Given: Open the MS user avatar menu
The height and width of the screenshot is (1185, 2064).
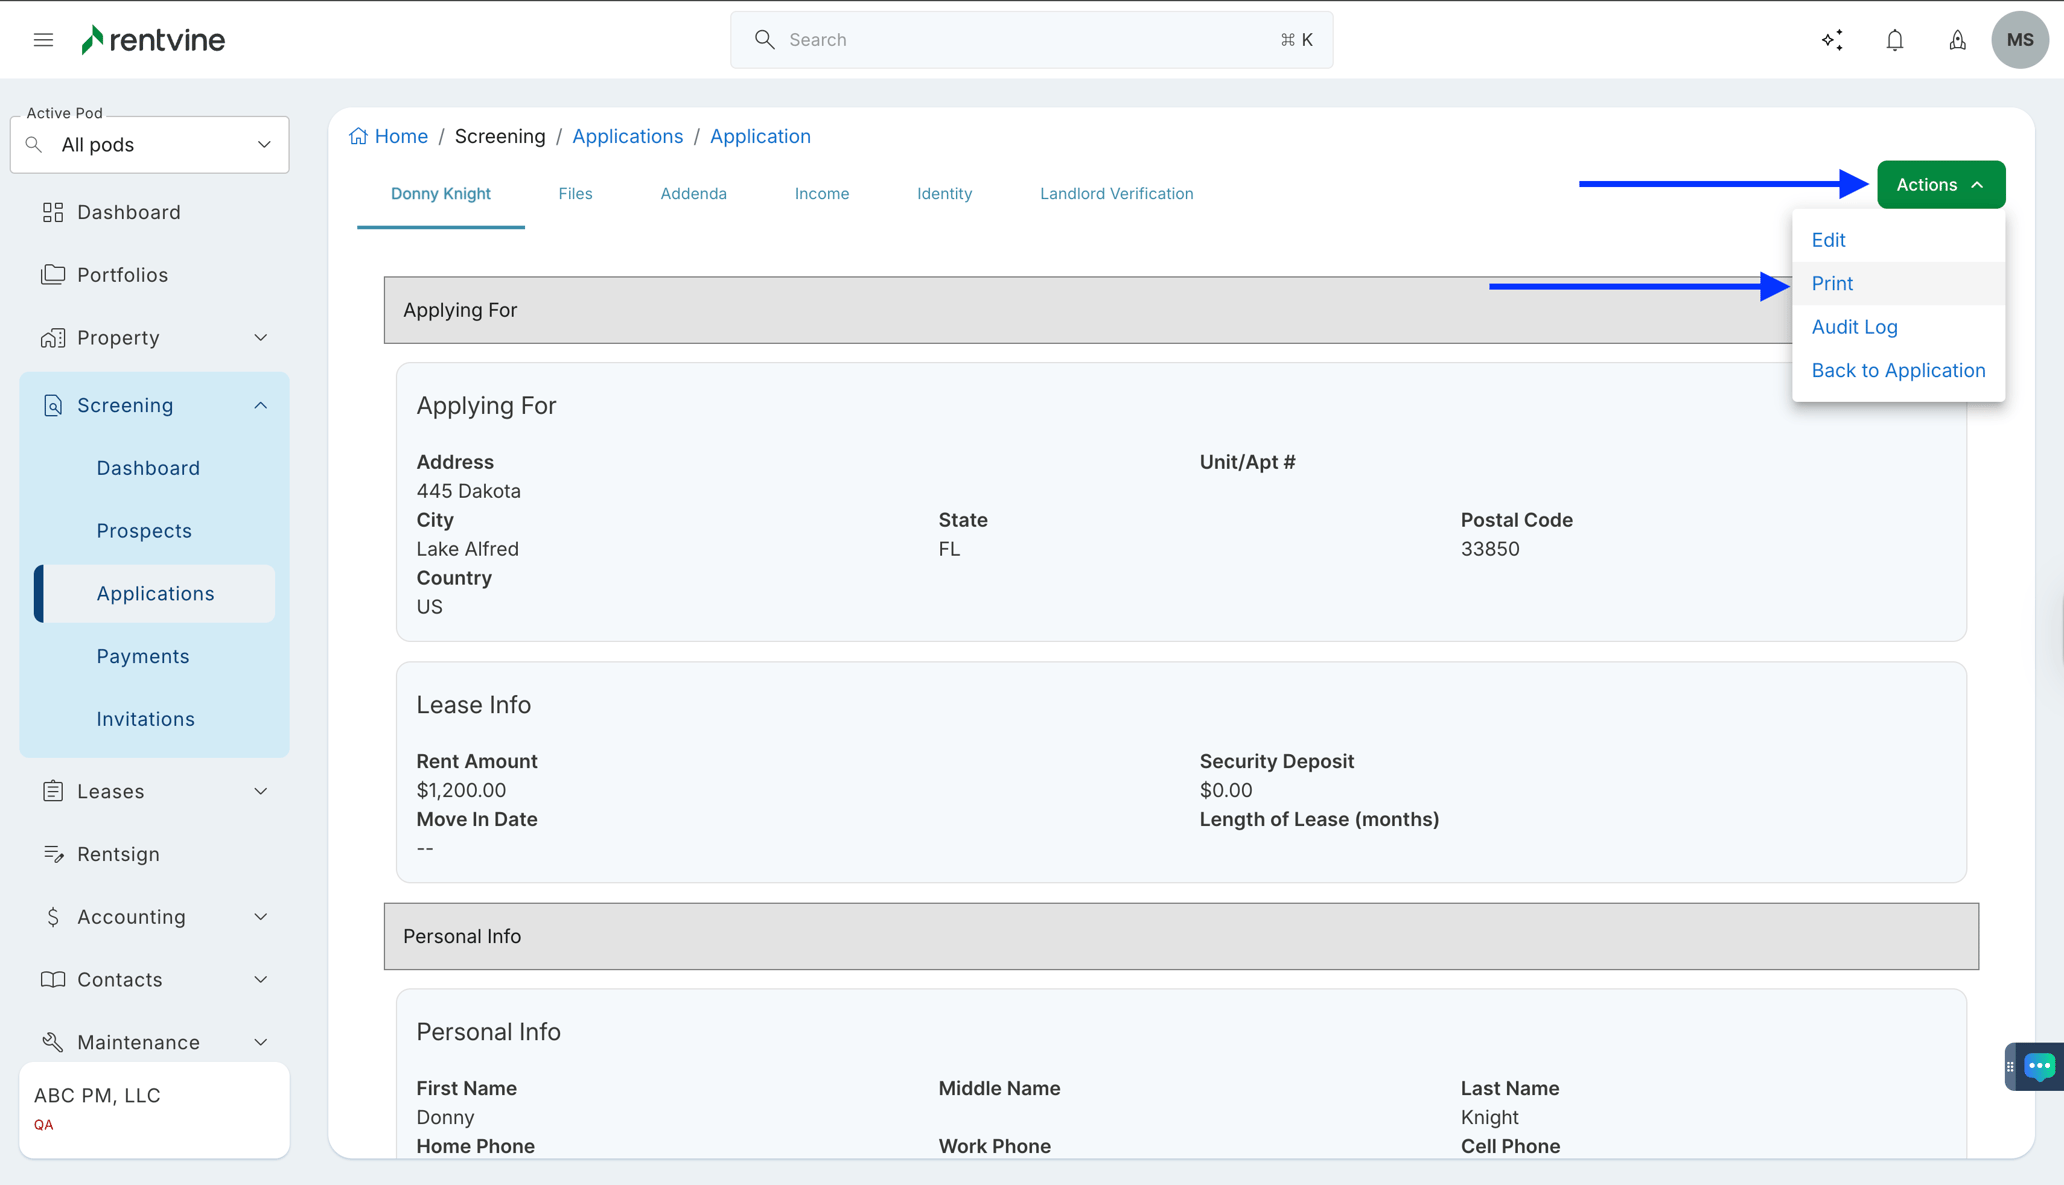Looking at the screenshot, I should [2019, 40].
